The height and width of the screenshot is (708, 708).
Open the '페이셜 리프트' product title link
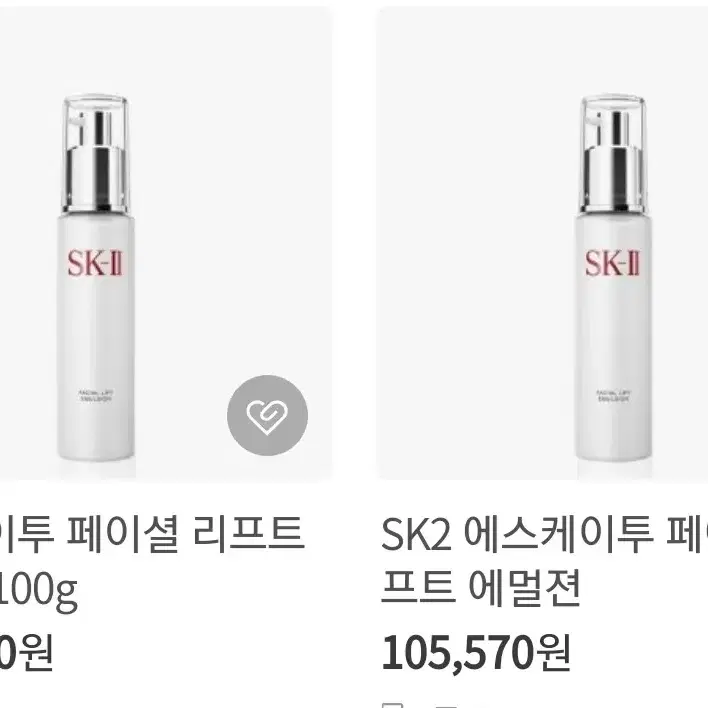(x=152, y=536)
